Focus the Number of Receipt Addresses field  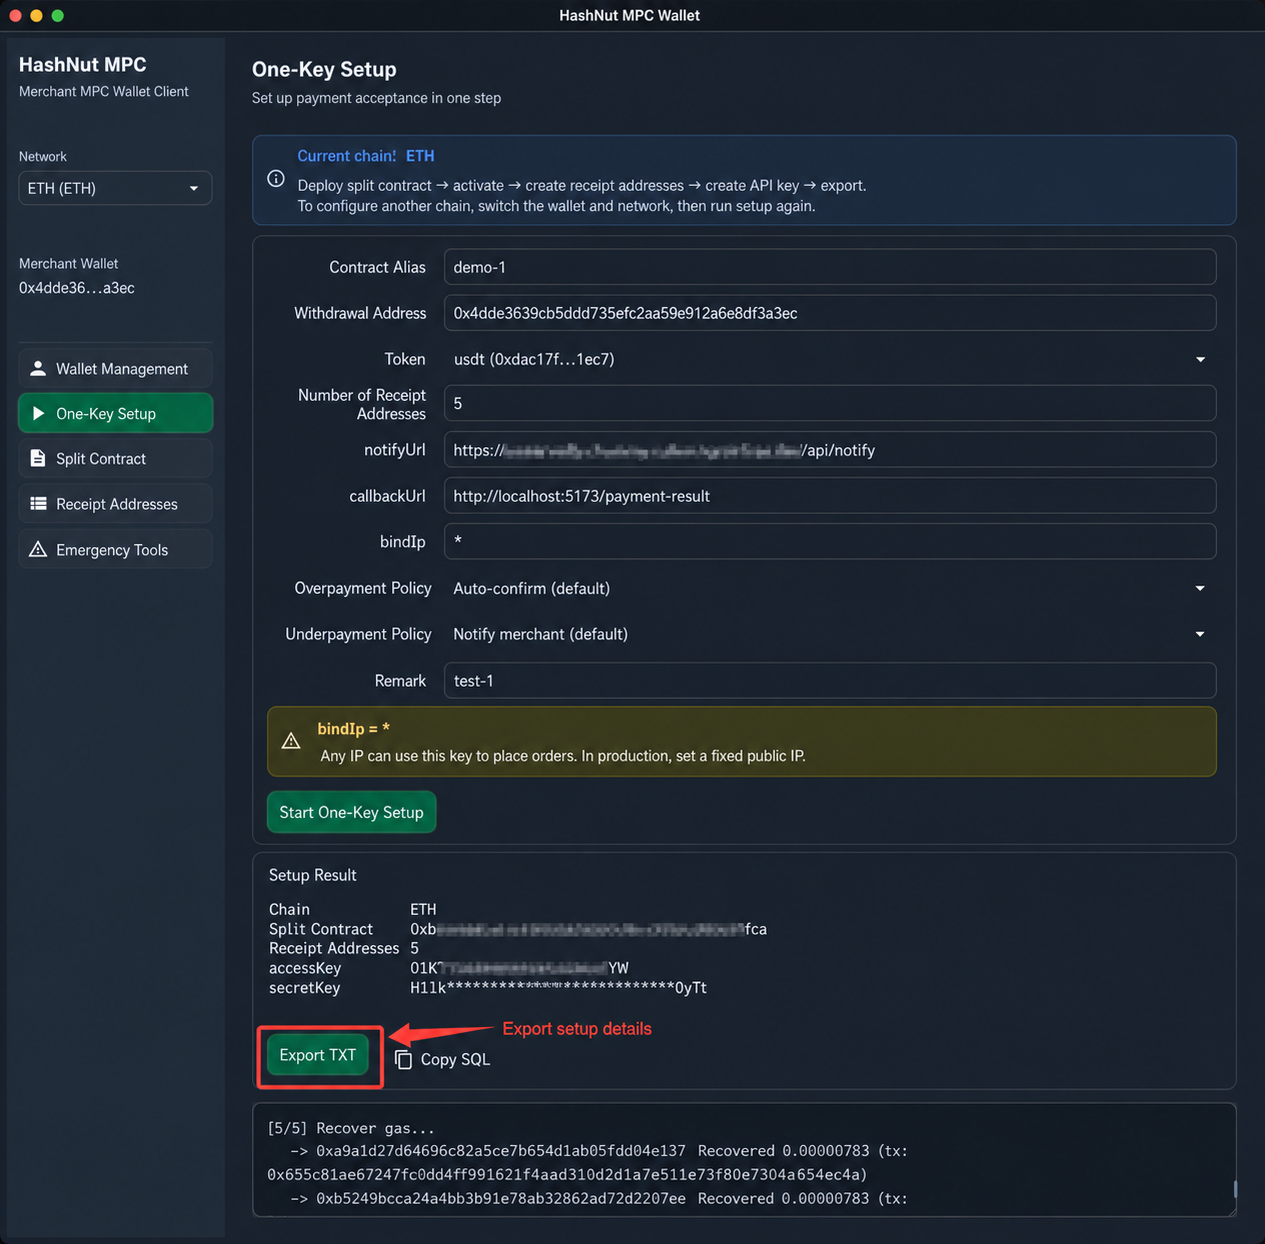(x=830, y=404)
